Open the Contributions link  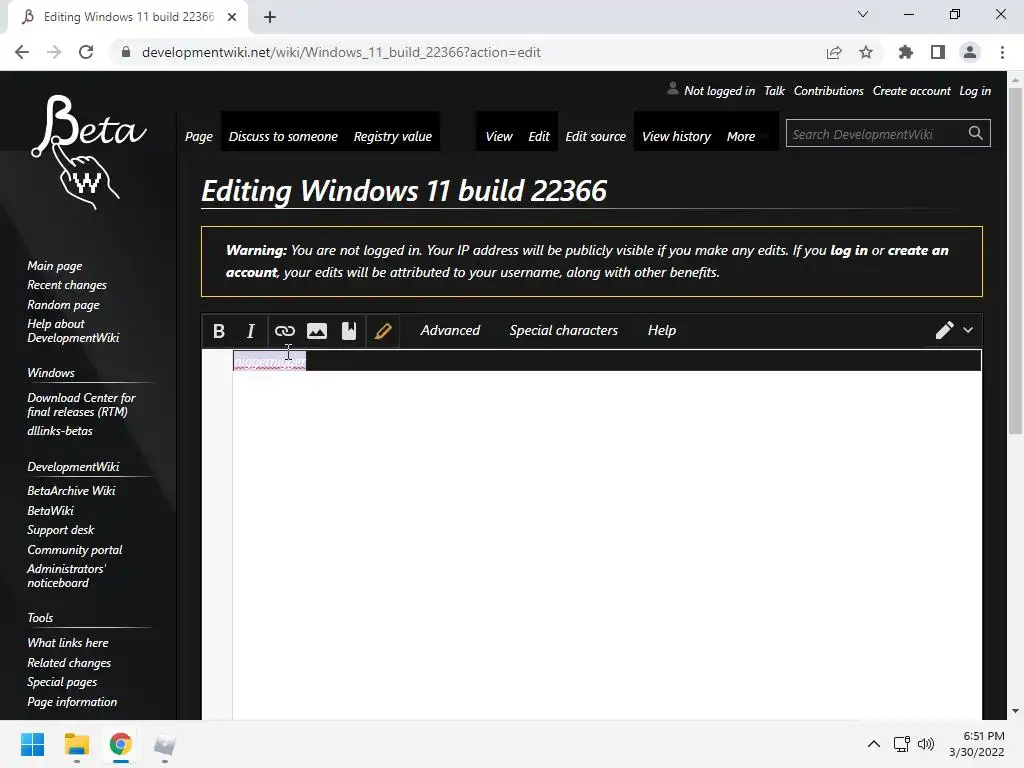[828, 91]
